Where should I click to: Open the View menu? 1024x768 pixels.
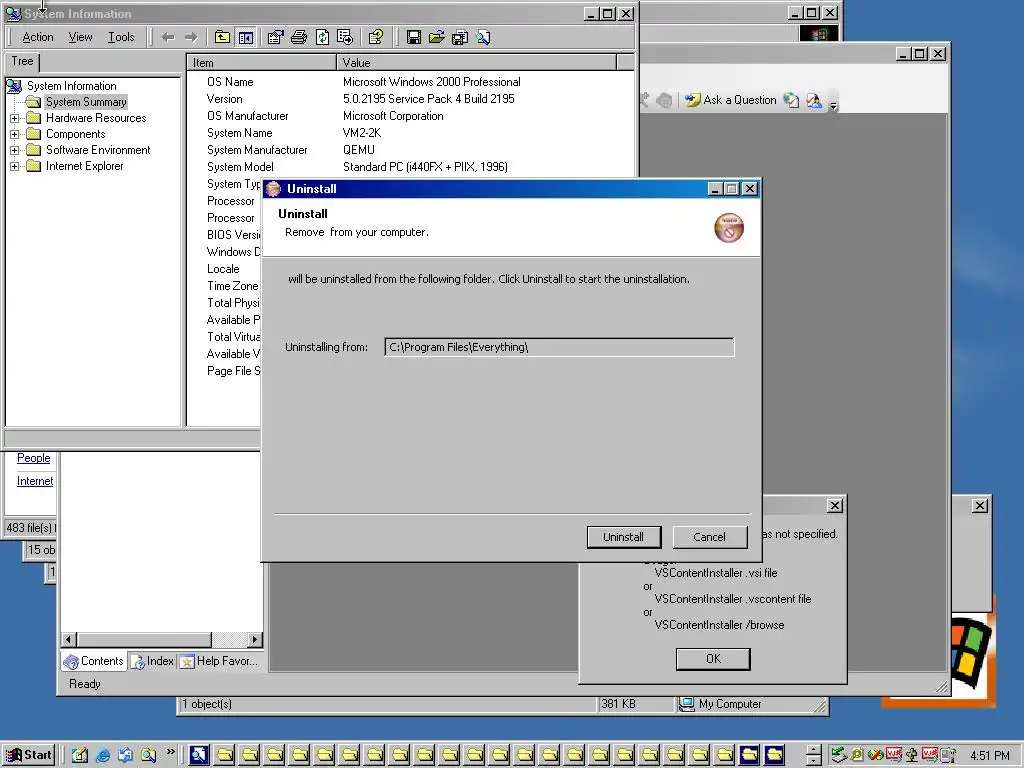[80, 37]
